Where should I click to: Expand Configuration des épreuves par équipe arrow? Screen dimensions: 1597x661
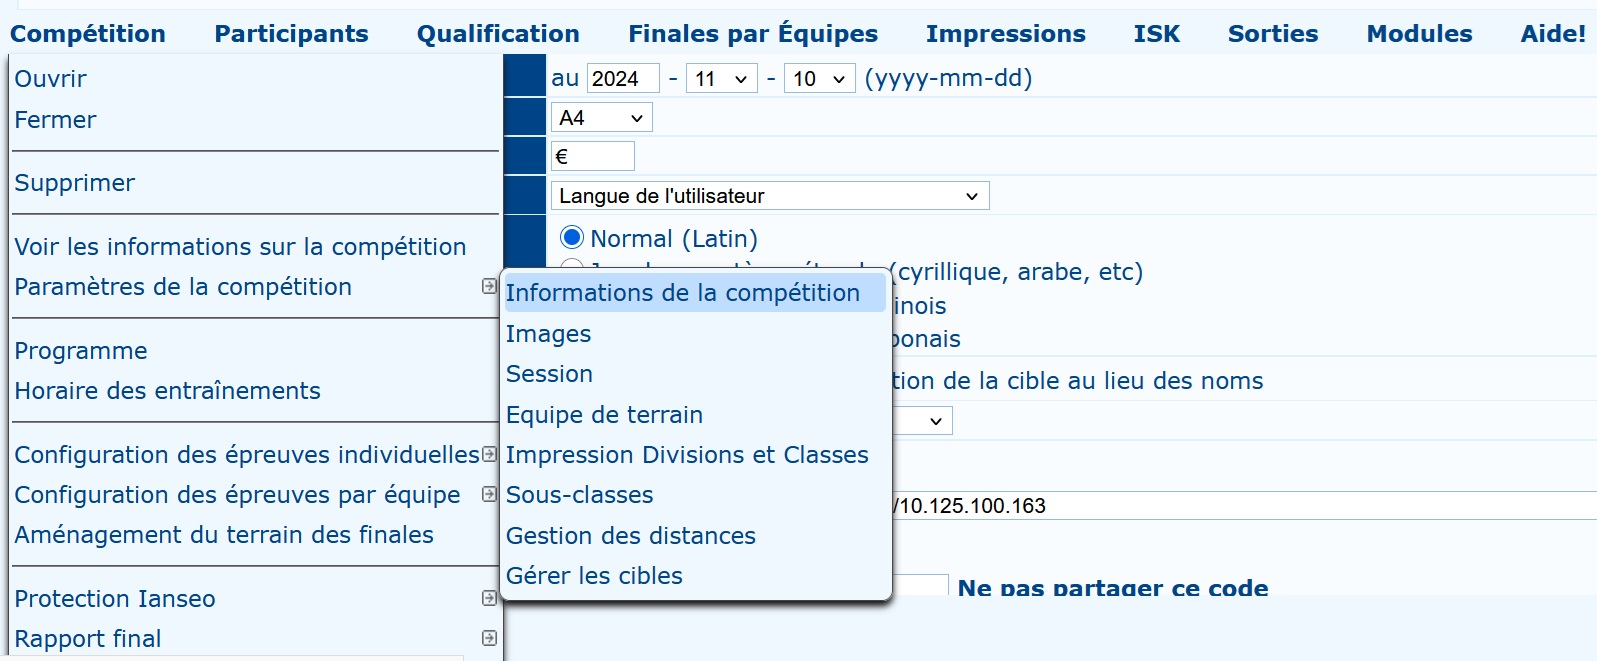coord(489,494)
